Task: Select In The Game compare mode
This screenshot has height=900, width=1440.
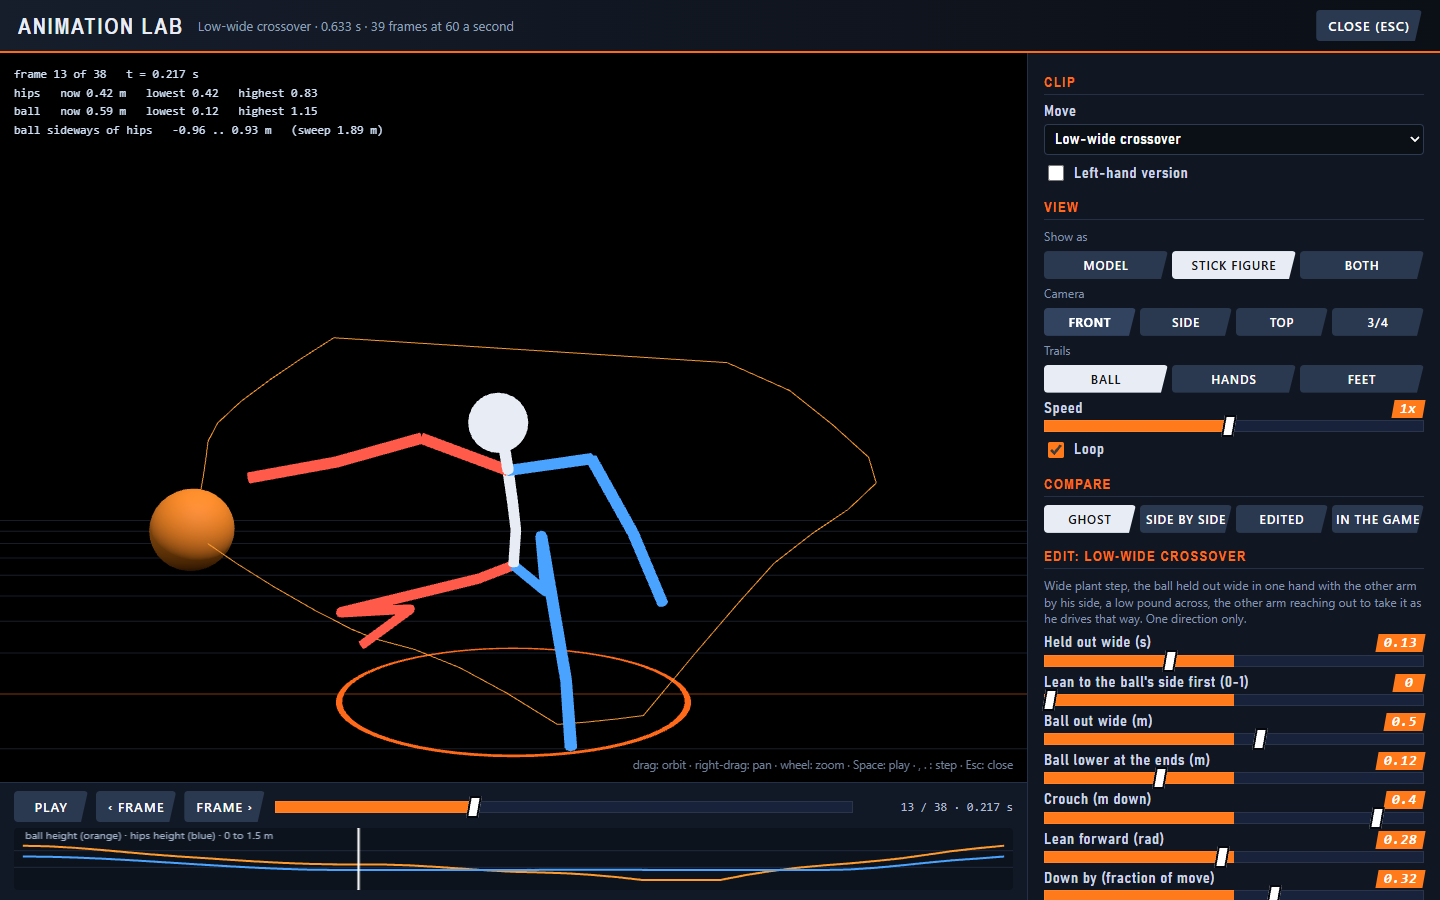Action: coord(1377,519)
